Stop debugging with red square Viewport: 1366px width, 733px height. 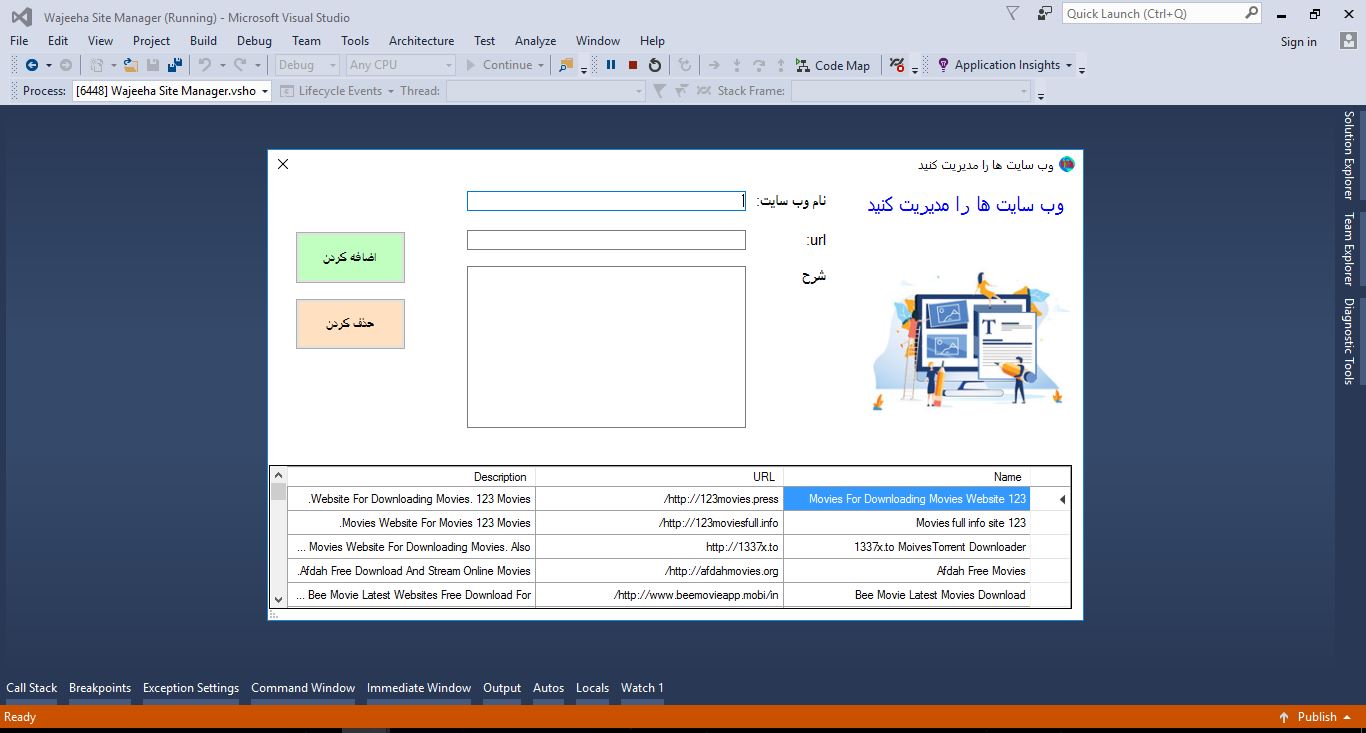click(x=633, y=65)
